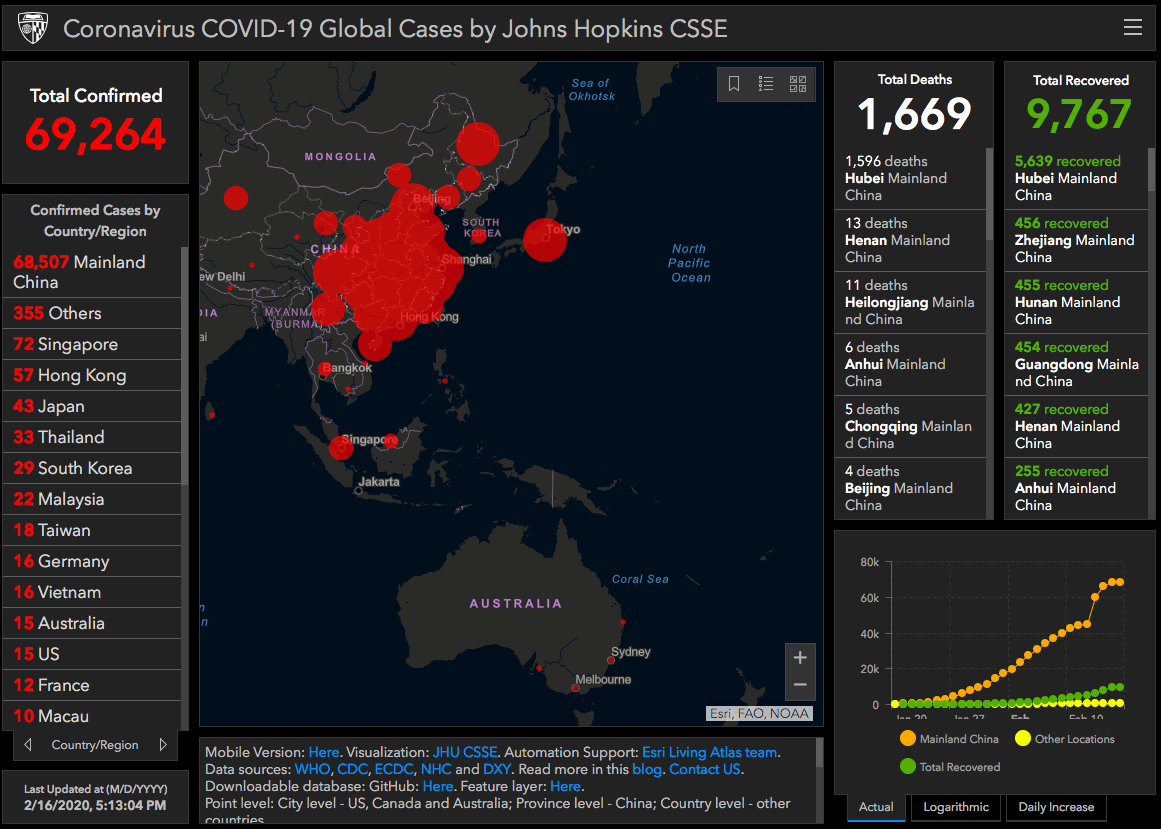Select Singapore in the confirmed cases list
This screenshot has width=1161, height=829.
pyautogui.click(x=78, y=344)
